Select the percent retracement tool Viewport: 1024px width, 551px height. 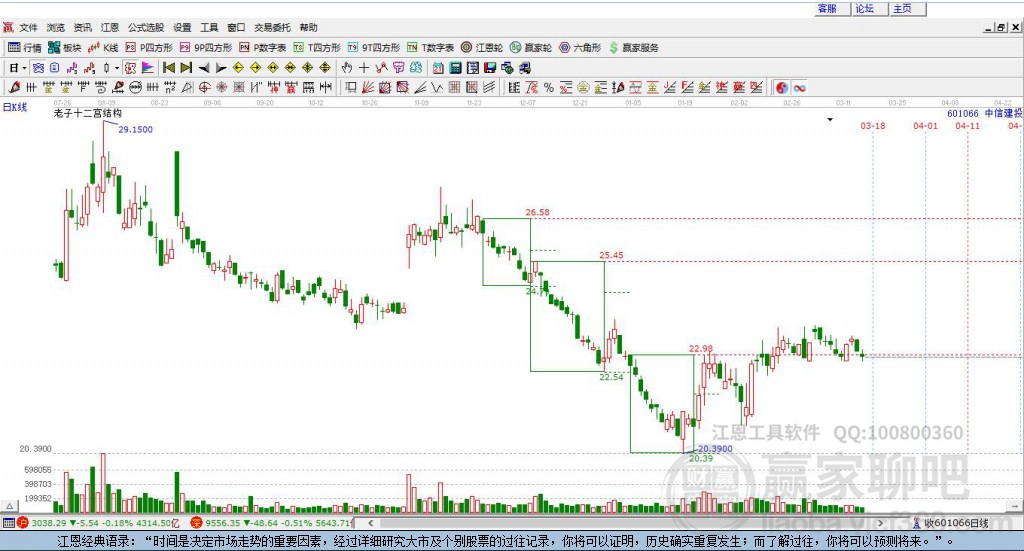click(549, 87)
